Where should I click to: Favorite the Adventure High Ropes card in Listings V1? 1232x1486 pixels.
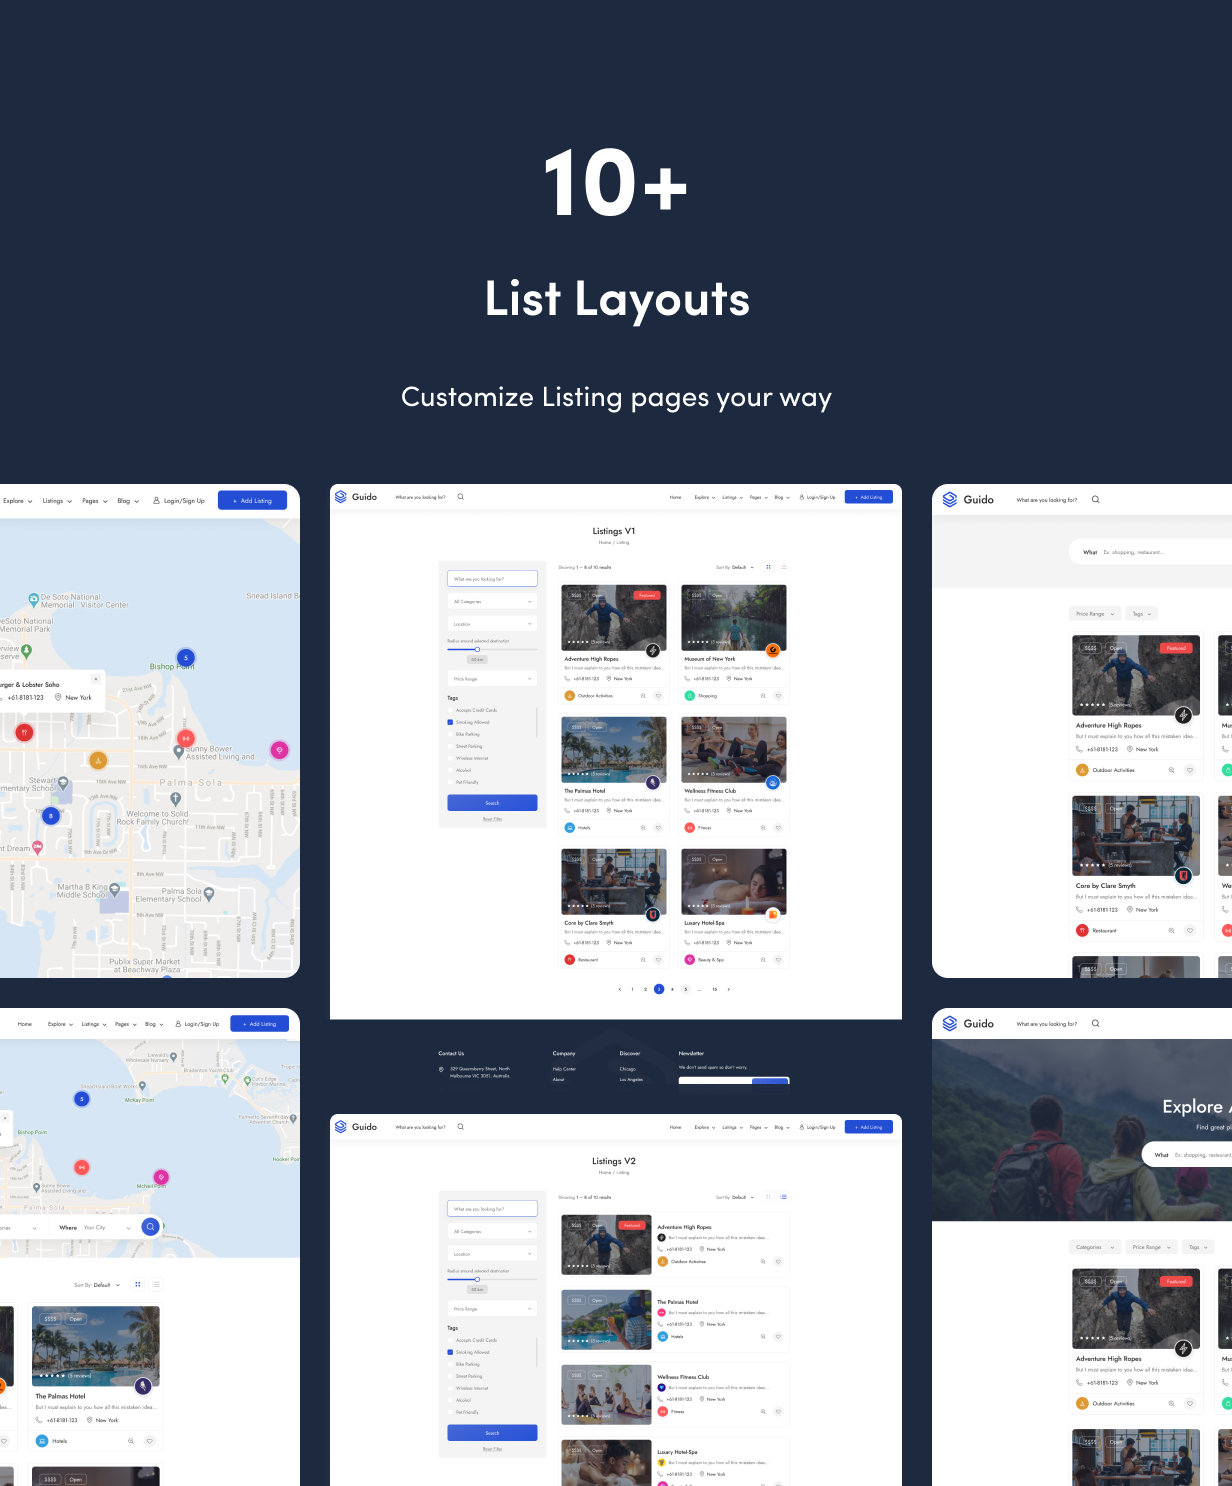coord(658,696)
